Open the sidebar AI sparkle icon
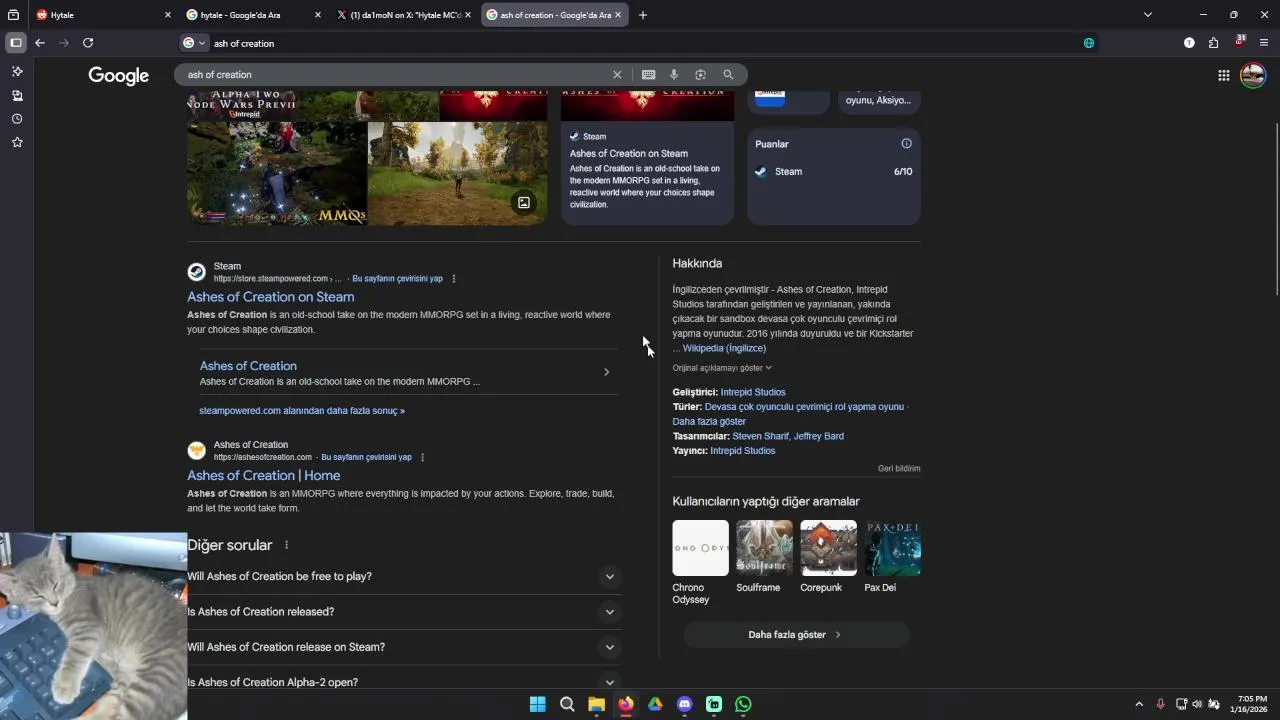 (17, 72)
